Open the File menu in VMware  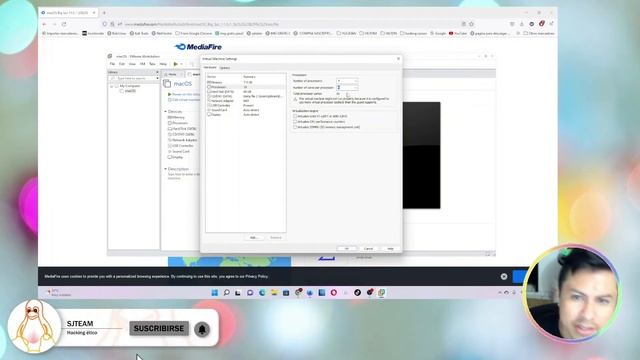[x=112, y=64]
